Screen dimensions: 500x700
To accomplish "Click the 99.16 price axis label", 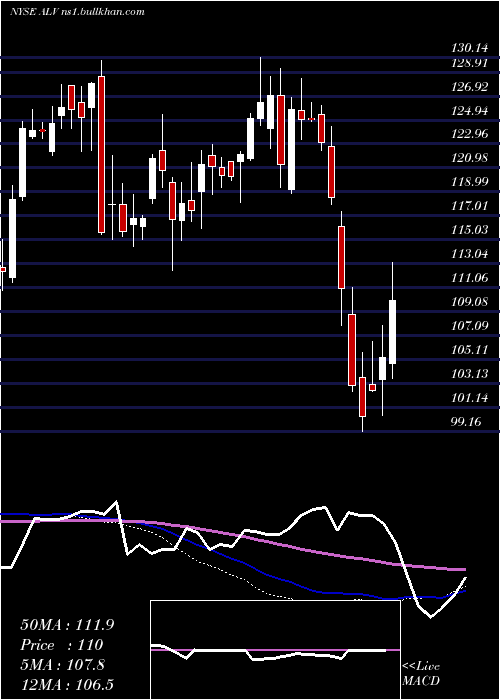I will (x=466, y=421).
